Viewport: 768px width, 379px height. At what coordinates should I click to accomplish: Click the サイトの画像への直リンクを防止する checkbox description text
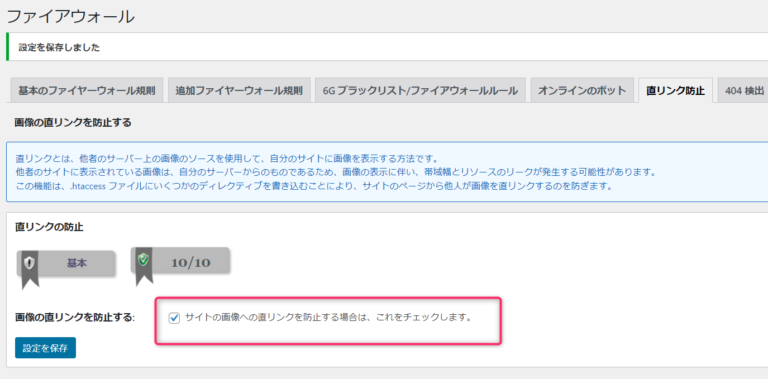pyautogui.click(x=328, y=317)
